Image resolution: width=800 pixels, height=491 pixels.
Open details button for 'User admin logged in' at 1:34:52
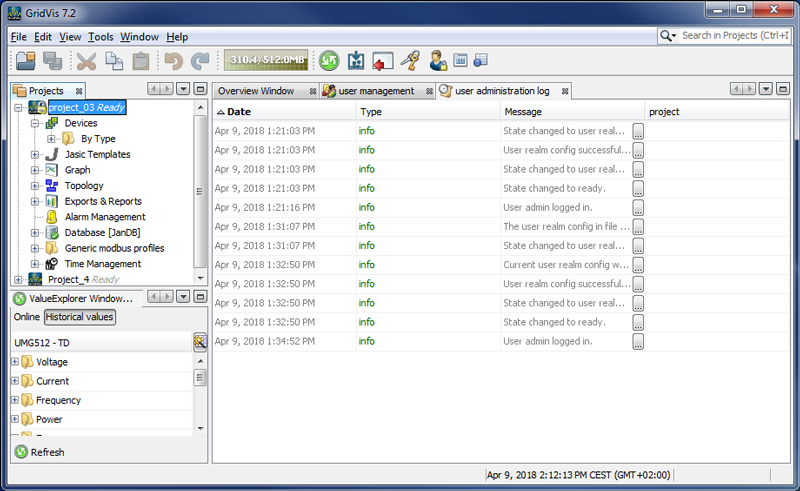click(x=638, y=341)
